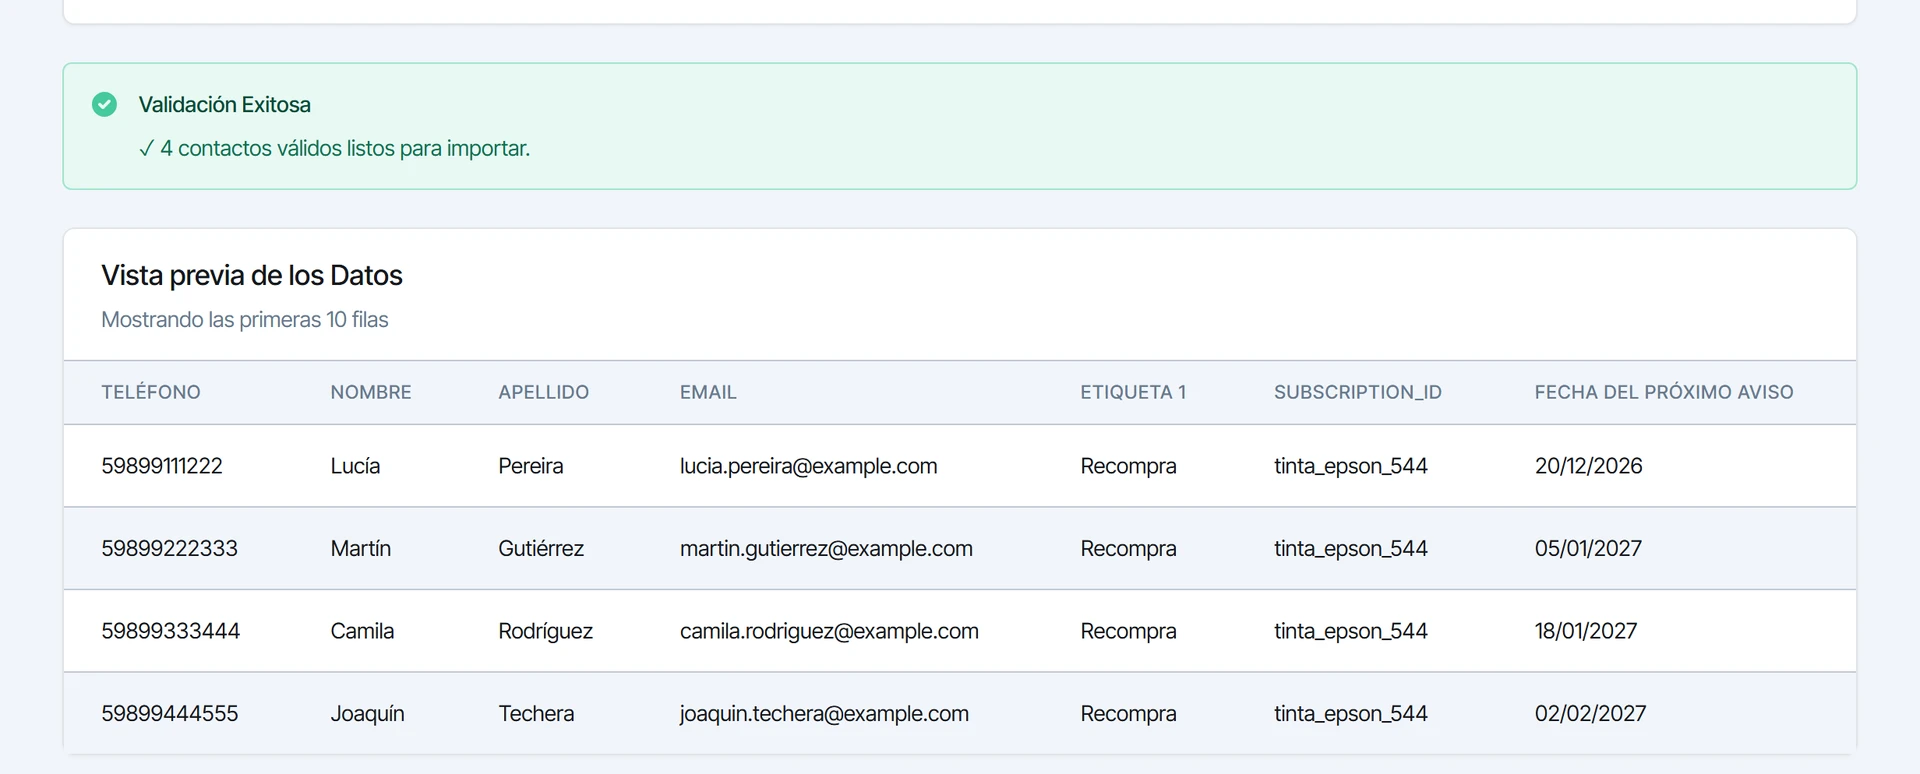Click 'tinta_epson_544' in Martín's row
Image resolution: width=1920 pixels, height=774 pixels.
coord(1351,549)
